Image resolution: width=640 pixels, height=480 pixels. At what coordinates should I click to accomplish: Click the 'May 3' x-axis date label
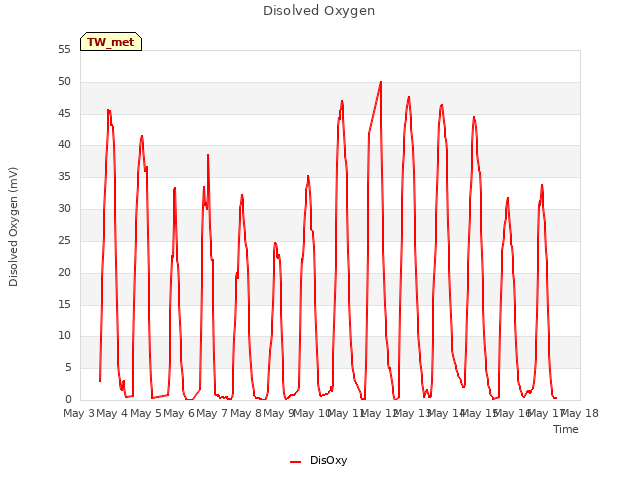(x=79, y=413)
